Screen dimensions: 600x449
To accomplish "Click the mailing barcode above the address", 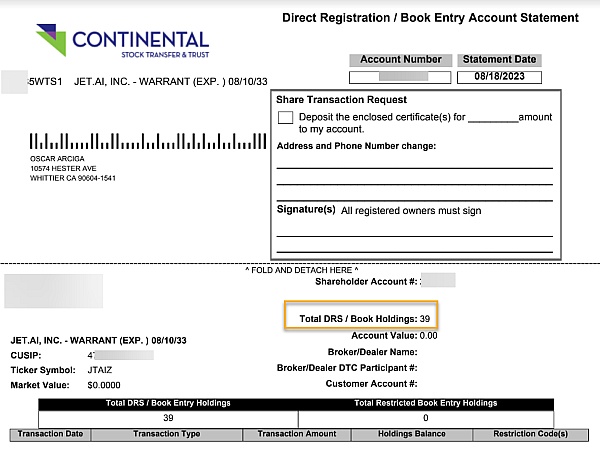I will click(148, 141).
